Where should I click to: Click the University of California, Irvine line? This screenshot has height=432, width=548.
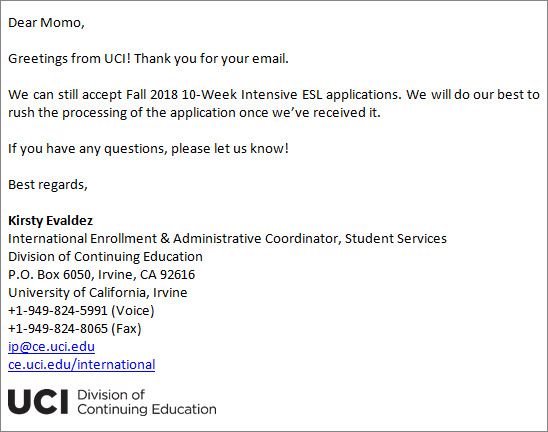pyautogui.click(x=98, y=293)
